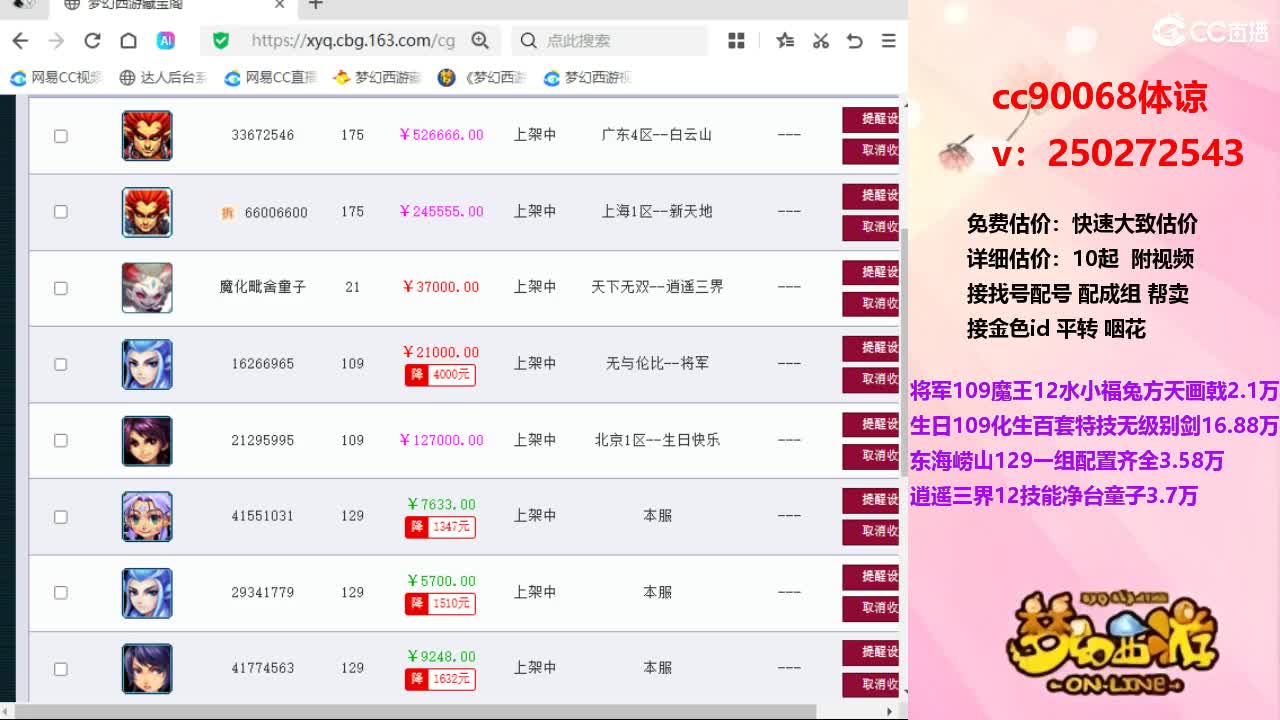Click the scissors screenshot icon
The image size is (1280, 720).
(x=821, y=41)
